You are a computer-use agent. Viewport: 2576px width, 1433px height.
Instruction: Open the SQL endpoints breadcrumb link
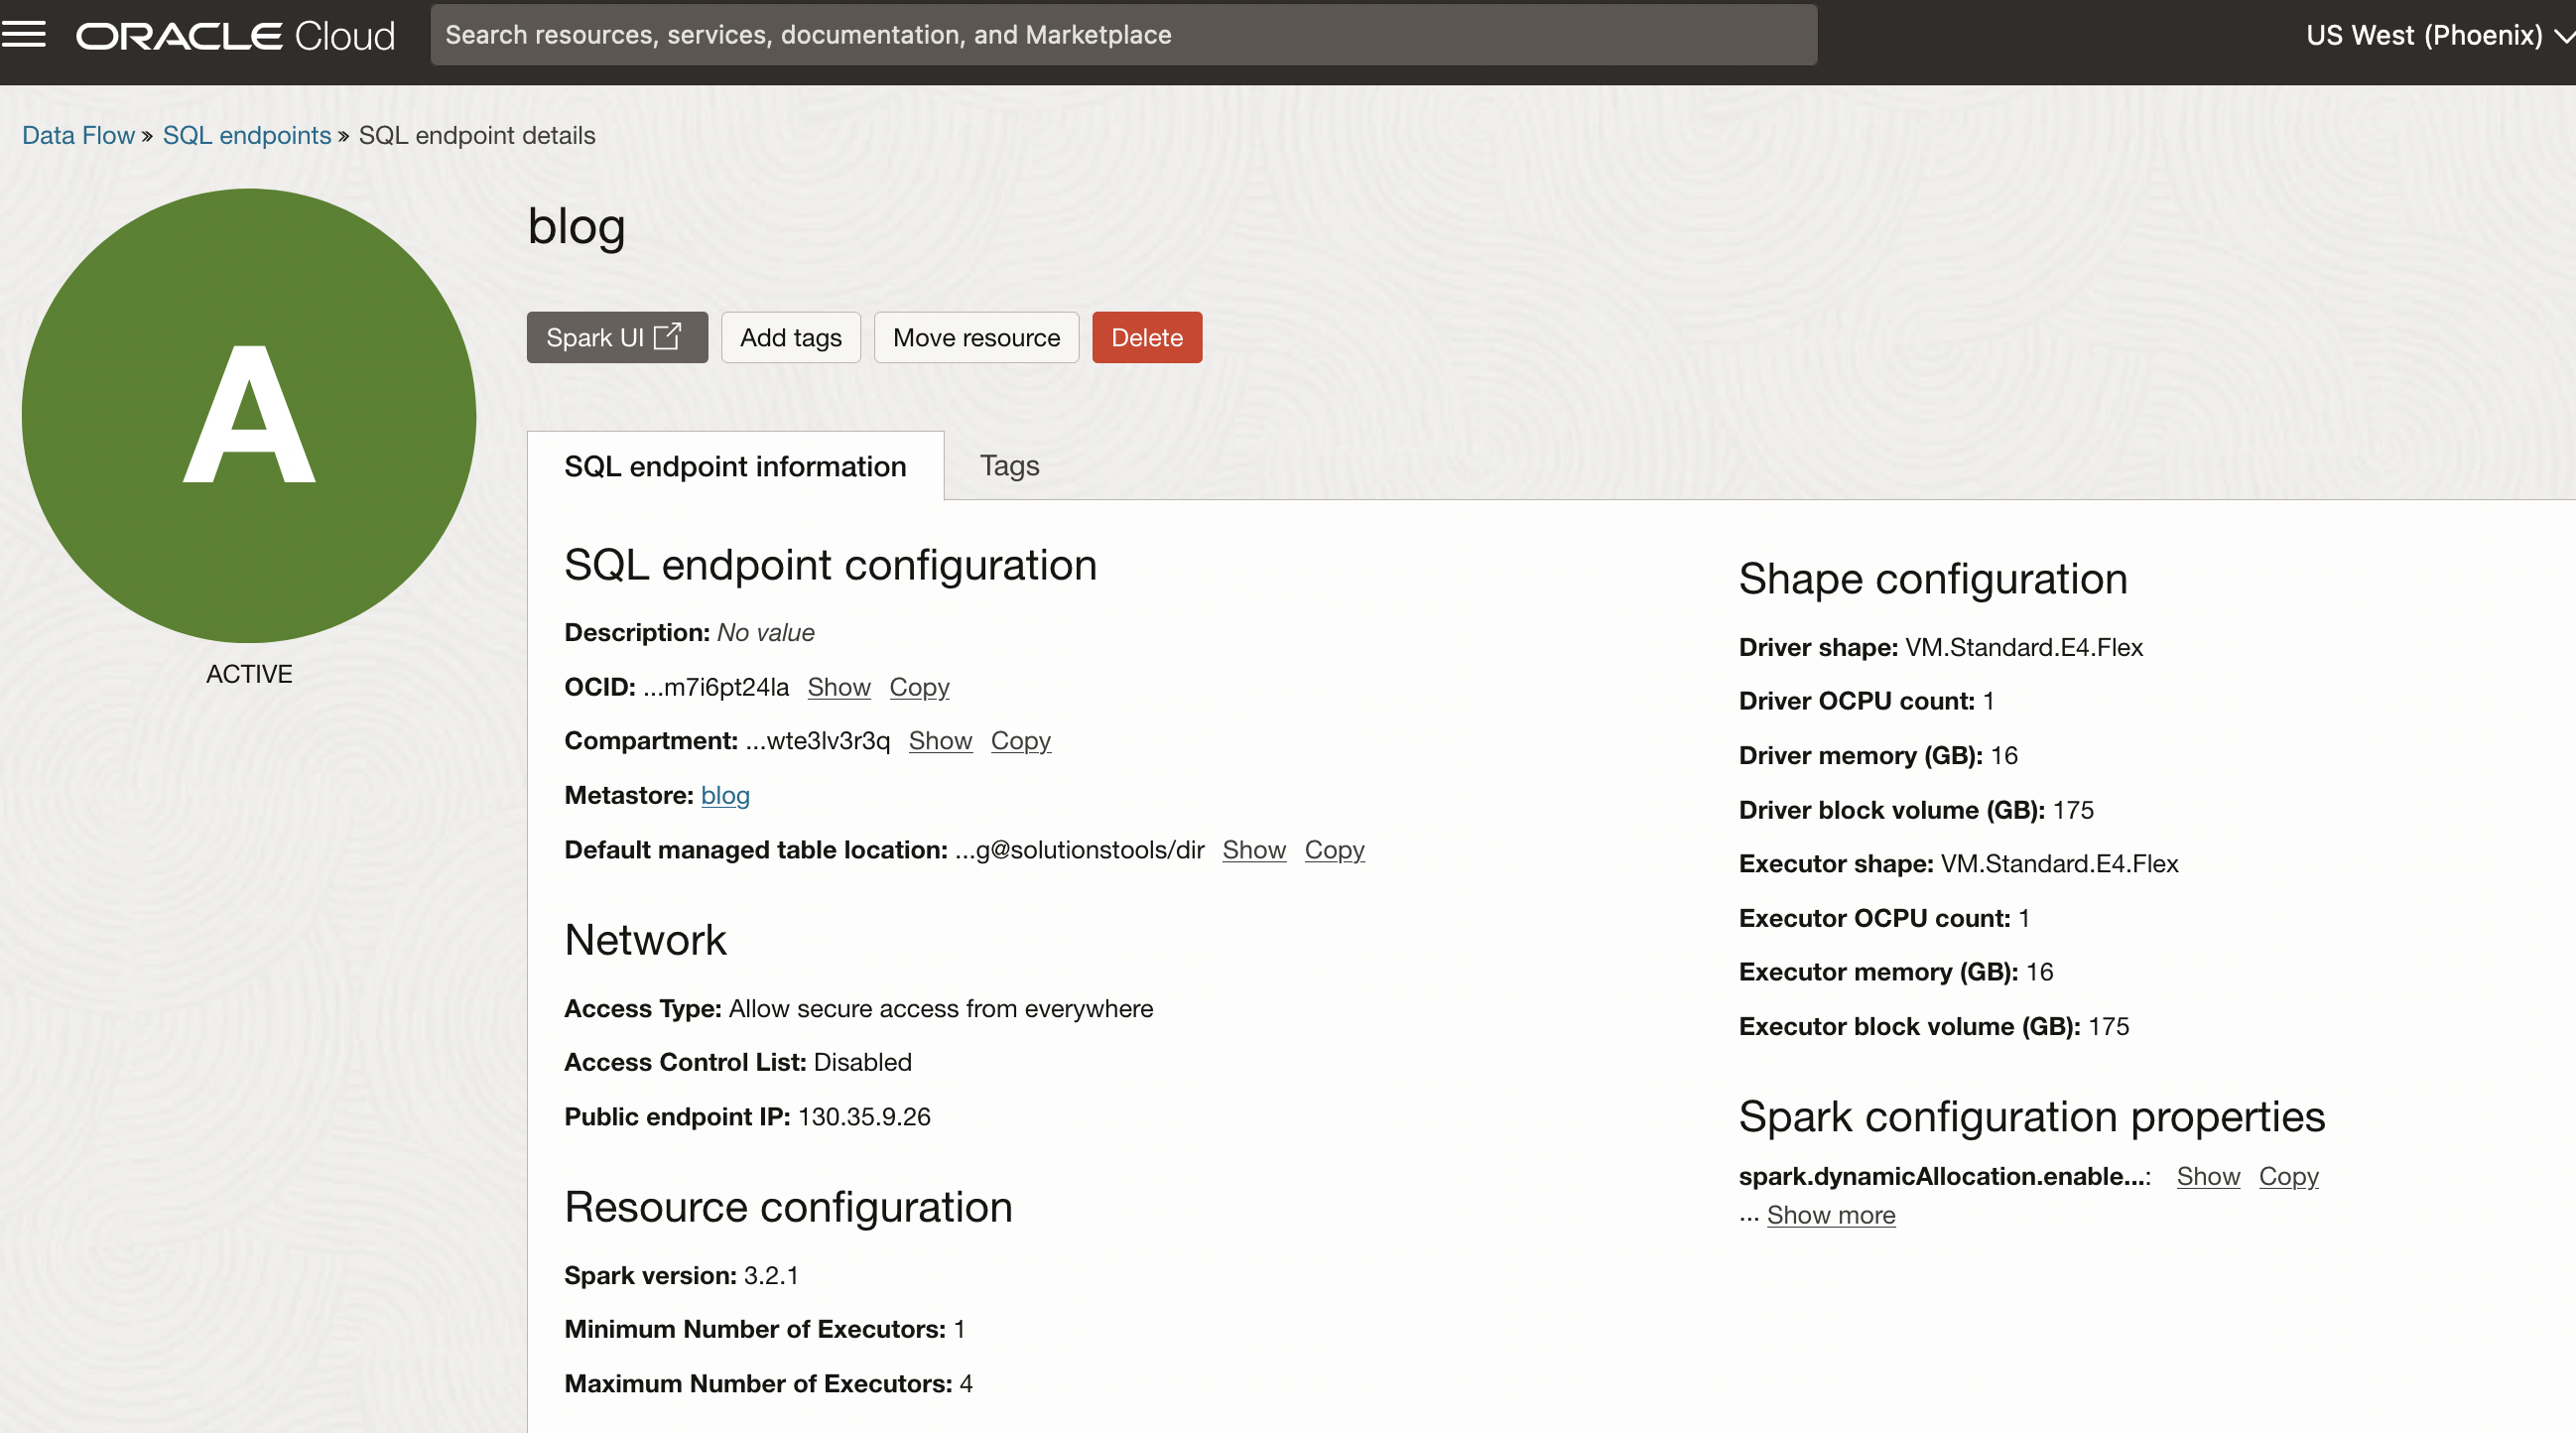click(x=246, y=135)
